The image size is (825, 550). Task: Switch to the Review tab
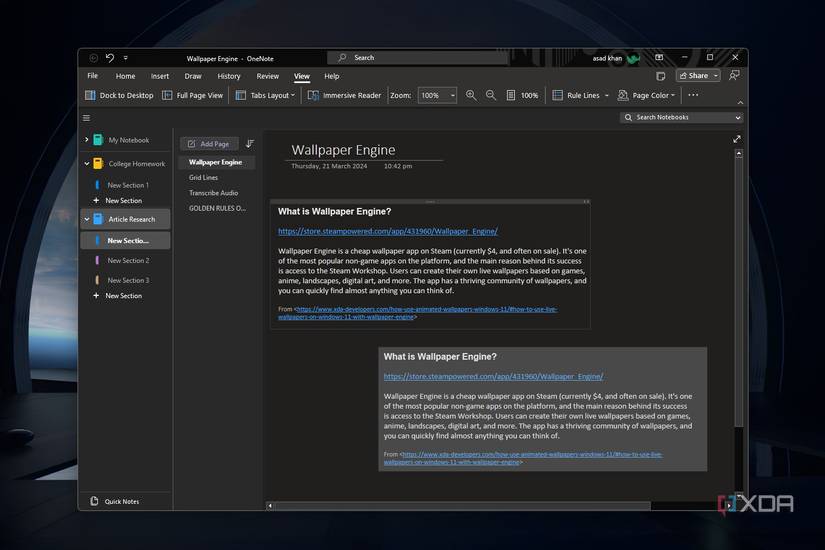tap(267, 76)
